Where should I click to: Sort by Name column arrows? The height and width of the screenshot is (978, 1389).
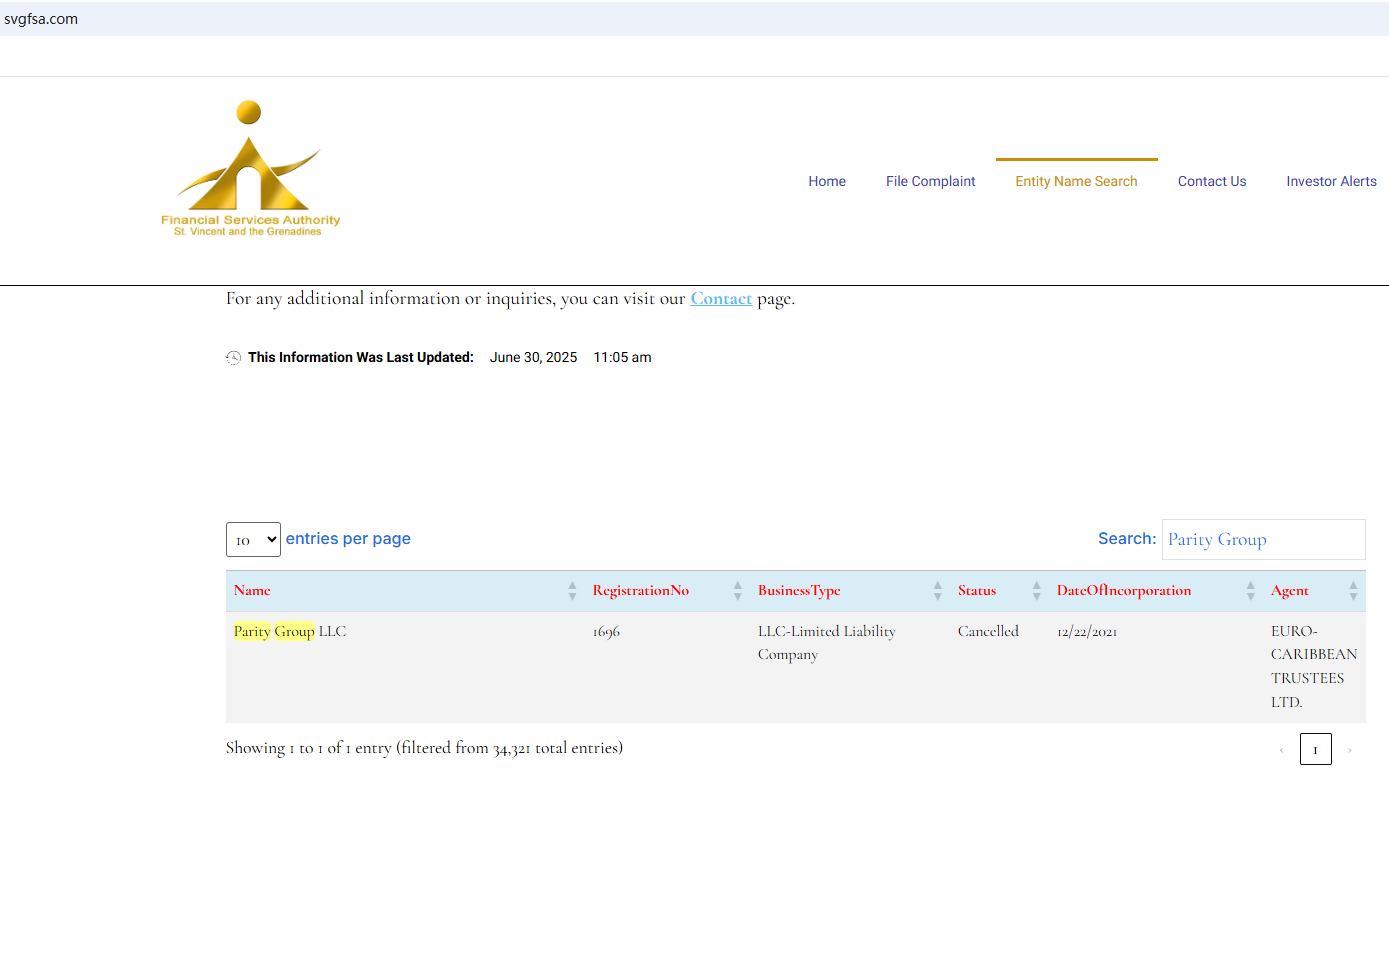click(x=572, y=591)
